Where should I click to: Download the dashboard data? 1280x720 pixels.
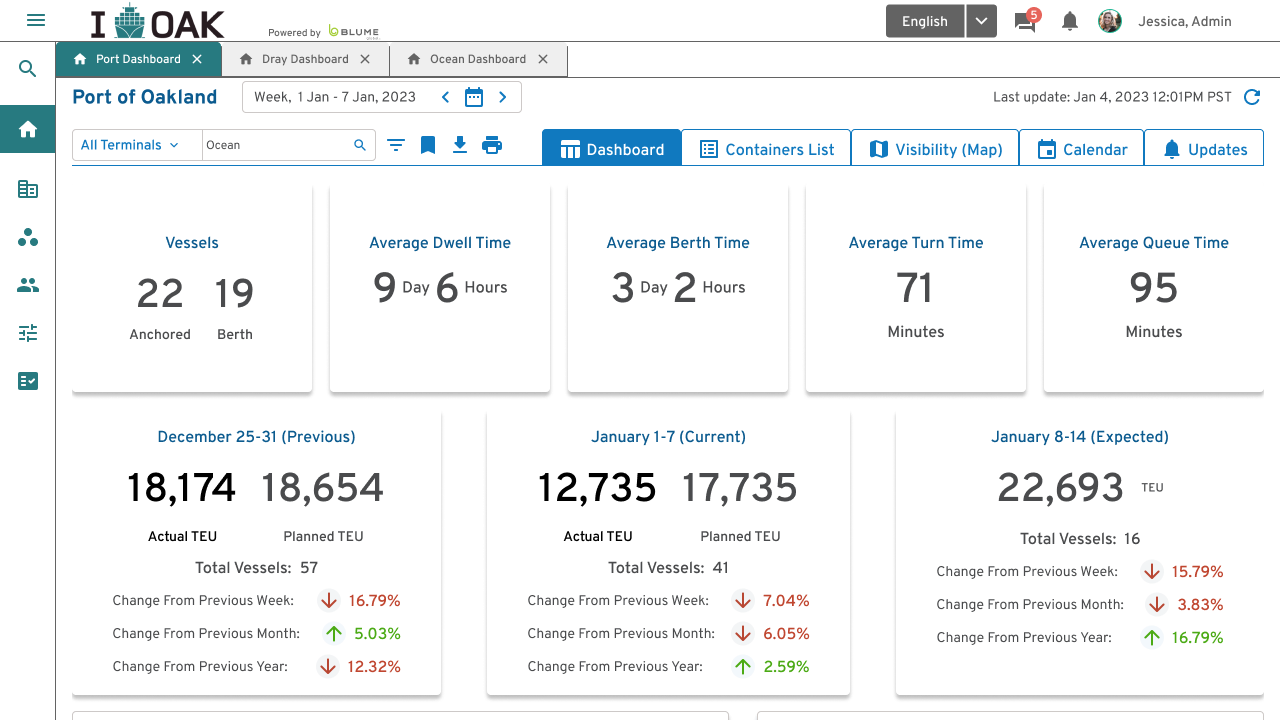[460, 145]
